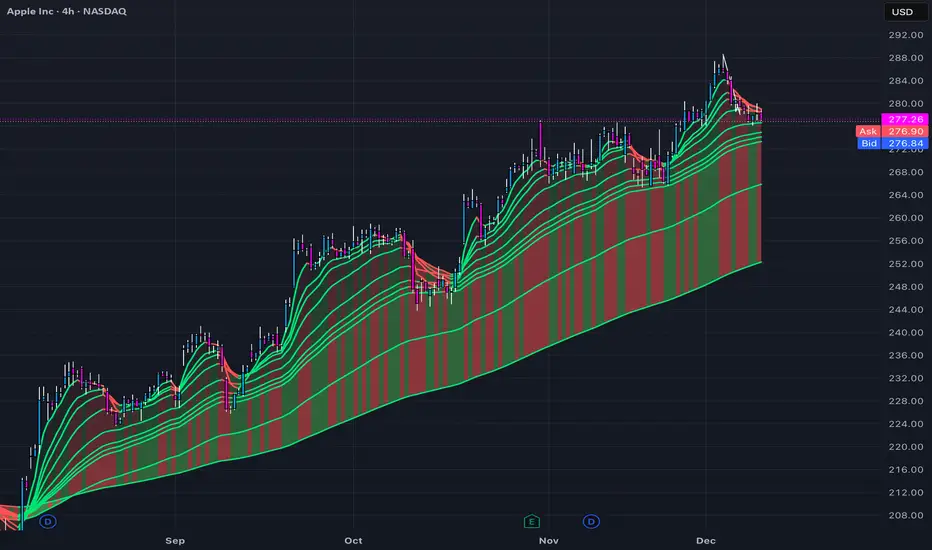Open the dividend D marker beside the E marker

pyautogui.click(x=591, y=521)
